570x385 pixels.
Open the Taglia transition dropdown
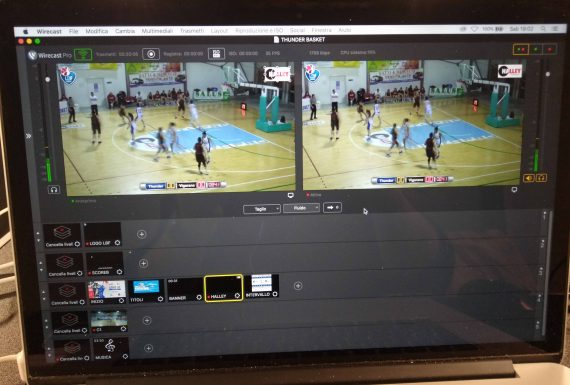pos(262,209)
